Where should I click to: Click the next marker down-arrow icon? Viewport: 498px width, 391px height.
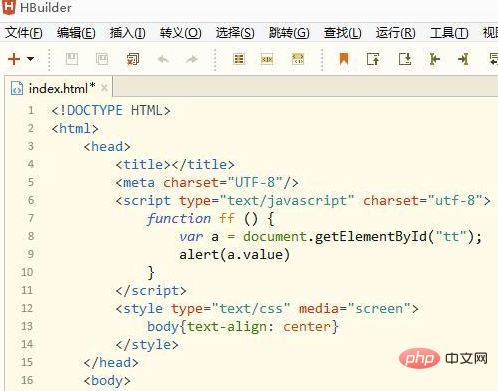[405, 59]
